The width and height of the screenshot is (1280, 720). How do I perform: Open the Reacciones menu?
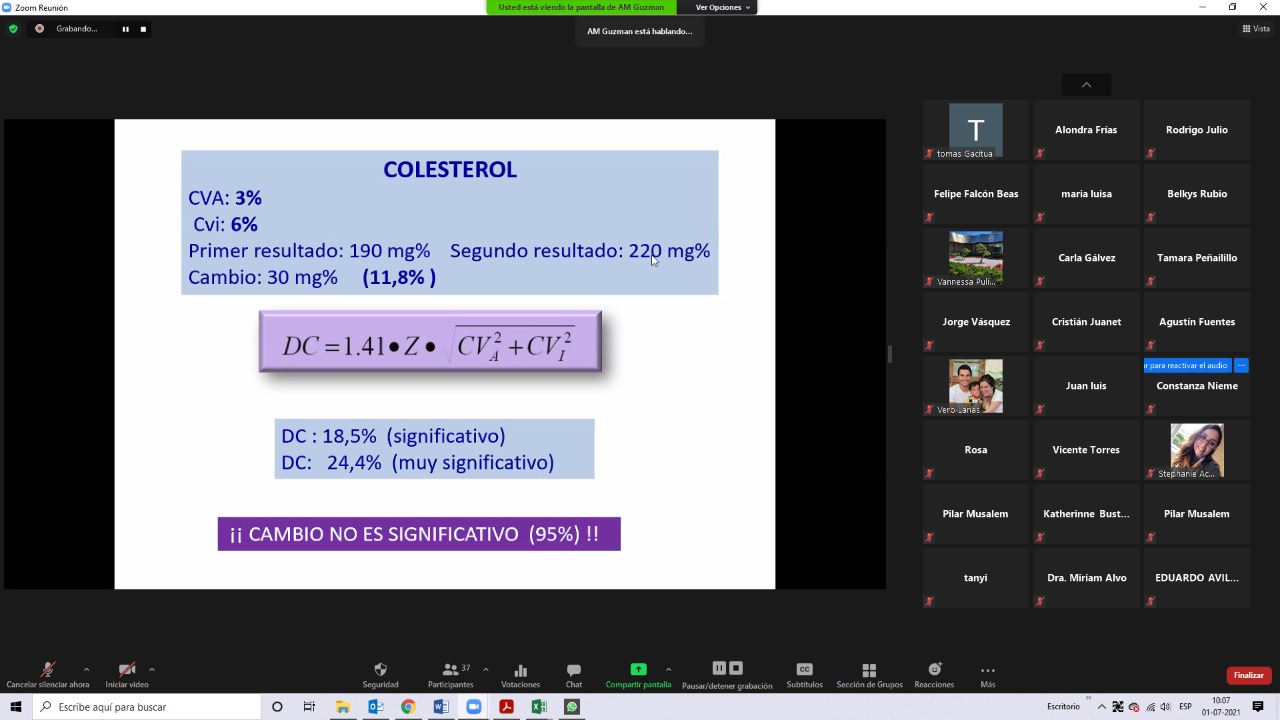coord(934,675)
